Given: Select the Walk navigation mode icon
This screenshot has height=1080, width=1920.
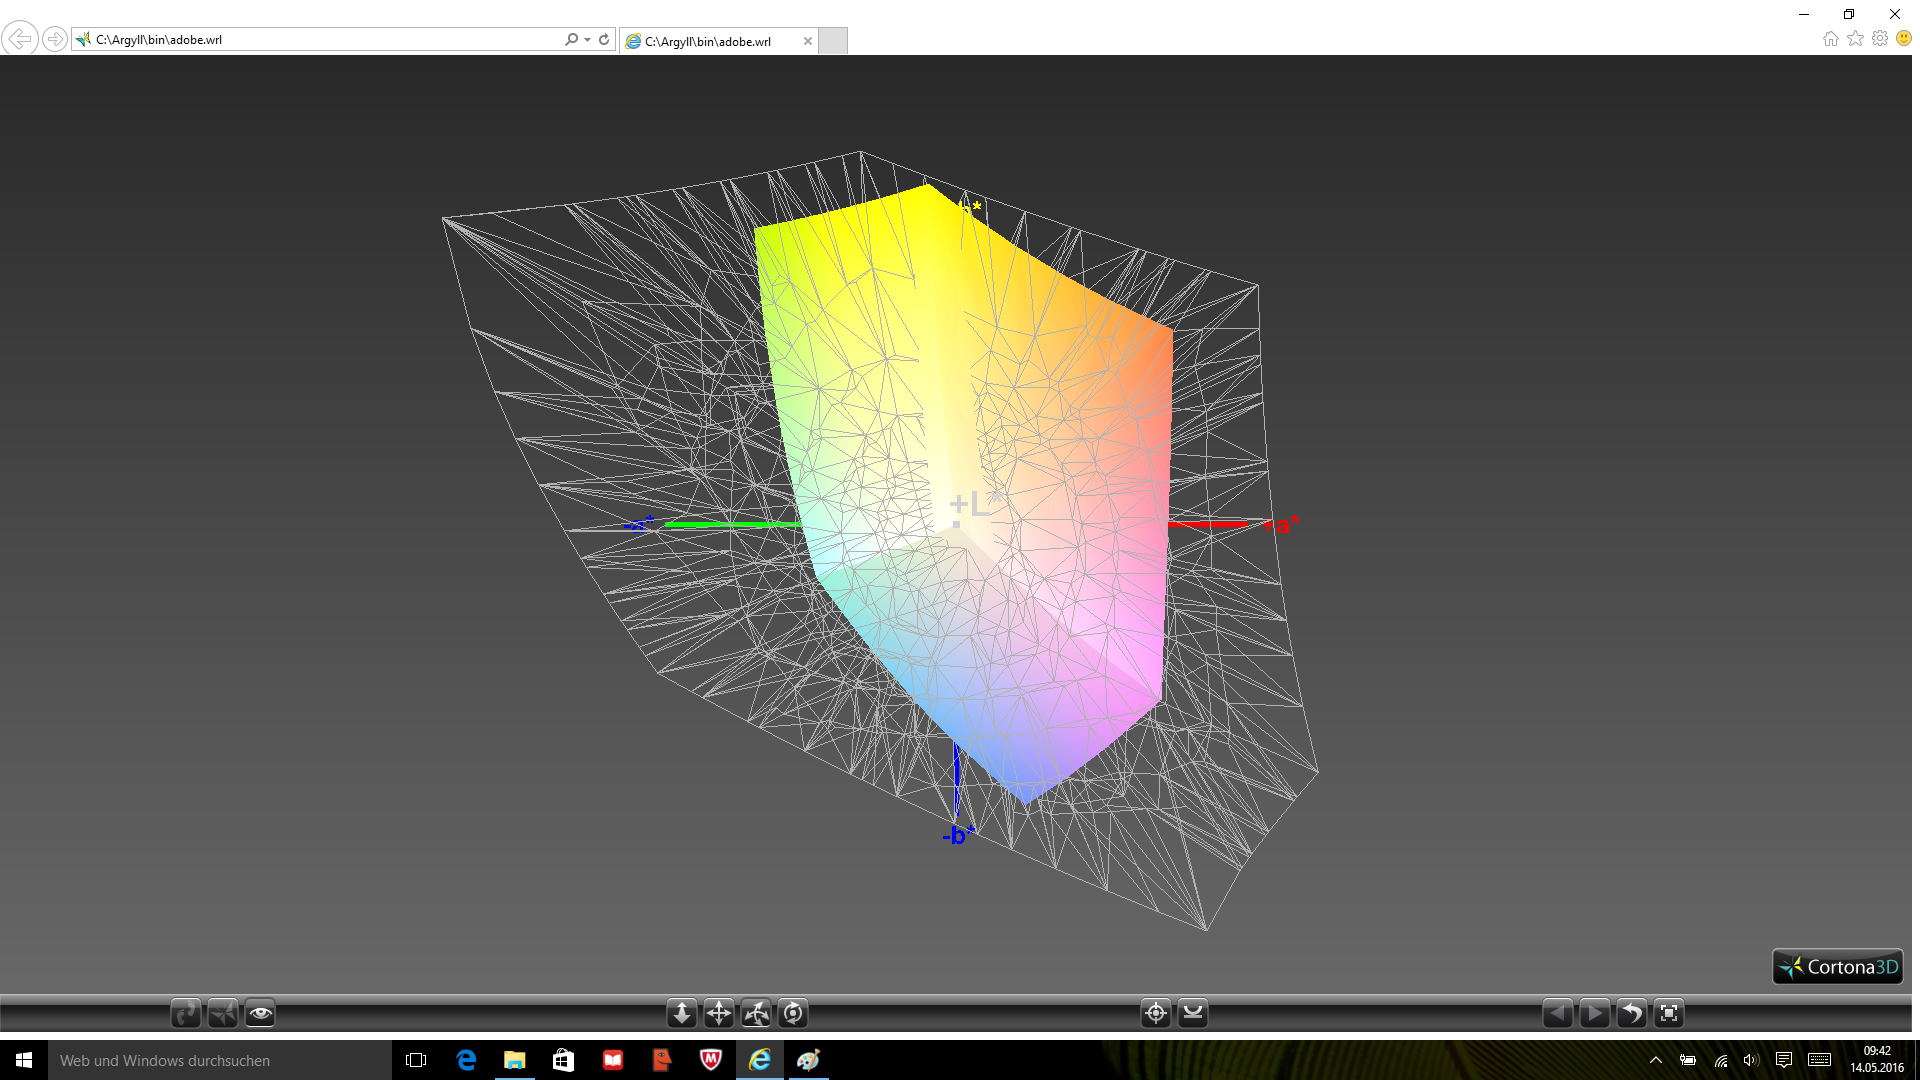Looking at the screenshot, I should pos(186,1013).
